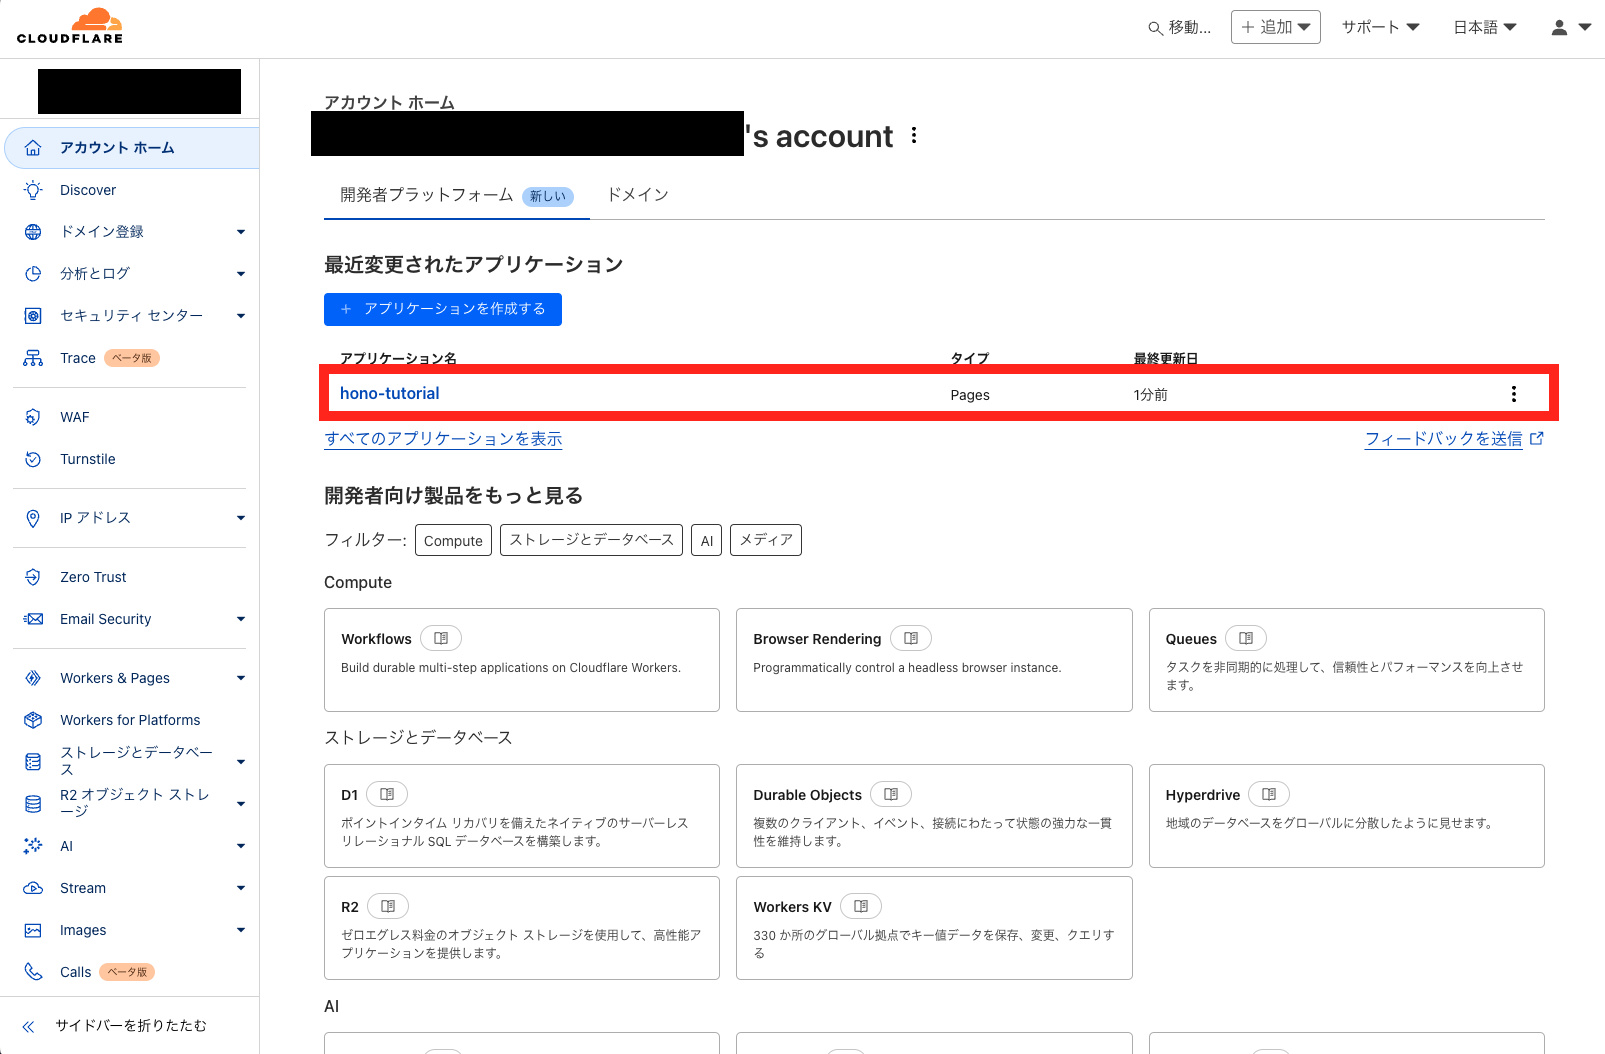
Task: Open the 追加 dropdown in the header
Action: click(1275, 27)
